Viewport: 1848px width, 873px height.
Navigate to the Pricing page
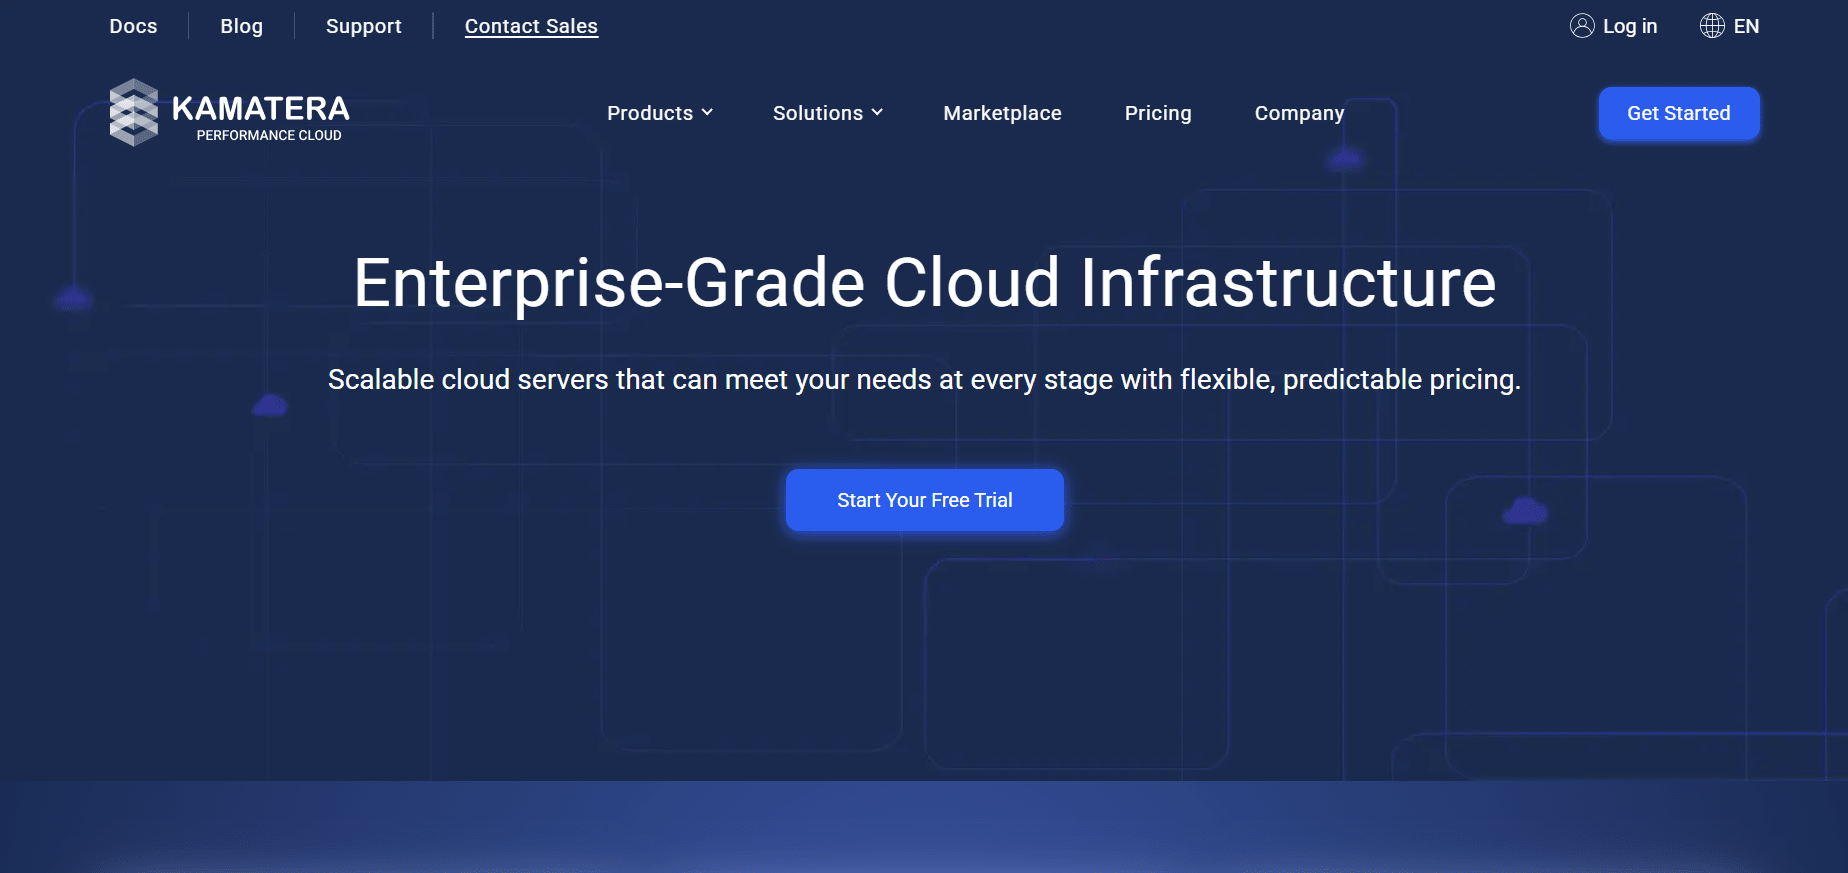click(x=1157, y=113)
